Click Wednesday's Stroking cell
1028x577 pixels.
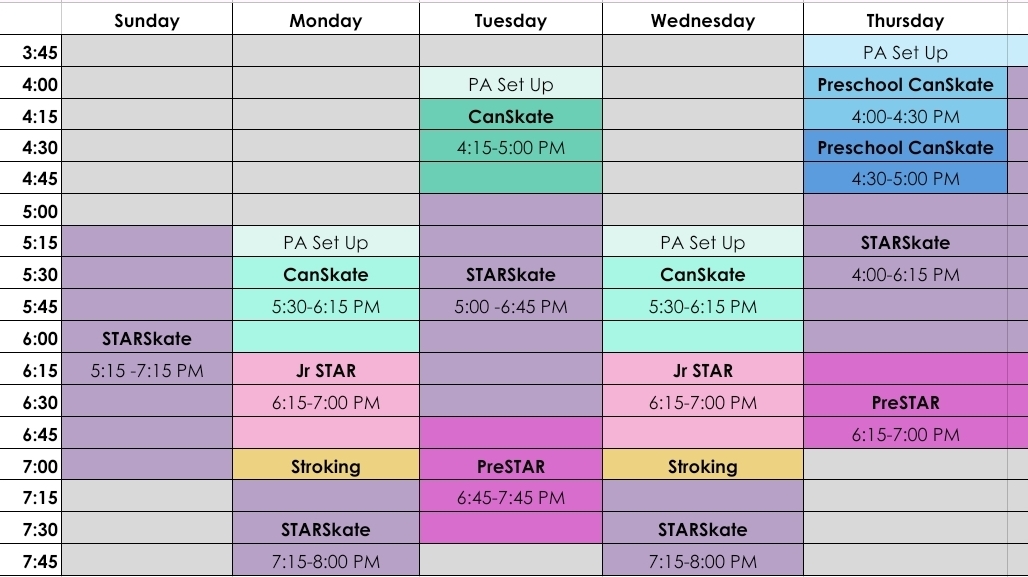702,466
